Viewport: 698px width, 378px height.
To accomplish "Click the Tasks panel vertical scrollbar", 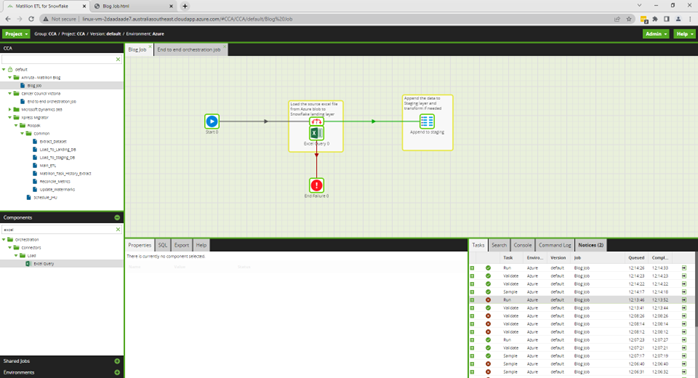I will coord(696,289).
